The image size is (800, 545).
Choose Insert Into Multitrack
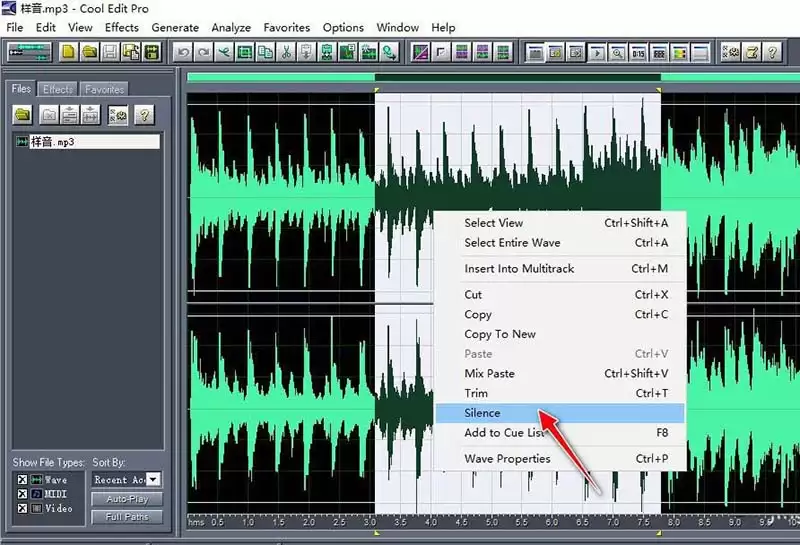coord(559,268)
